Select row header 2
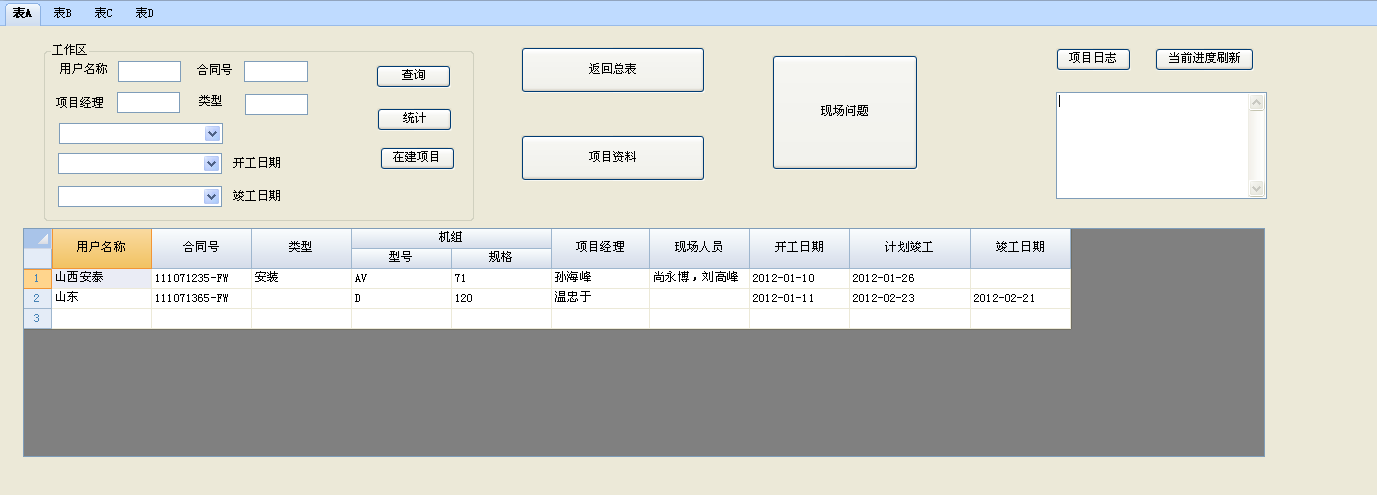This screenshot has height=495, width=1377. coord(38,298)
